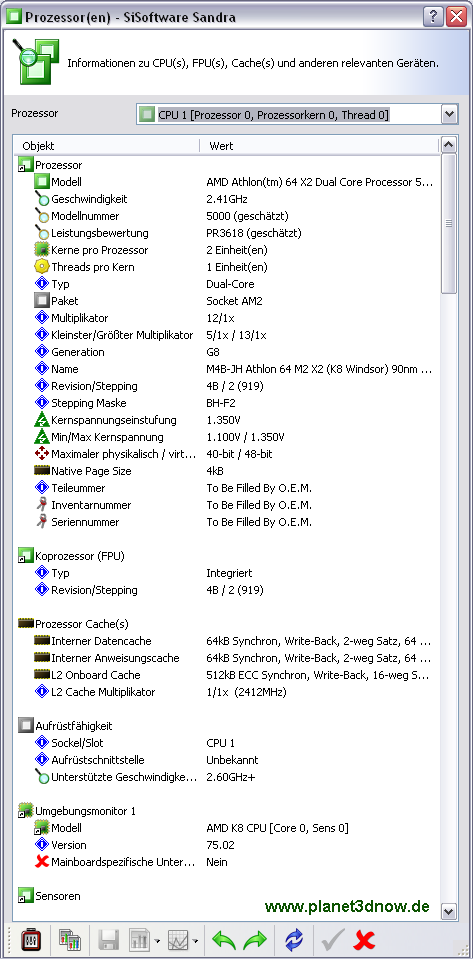Click the value 40-bit / 48-bit
Screen dimensions: 473x960
(239, 454)
